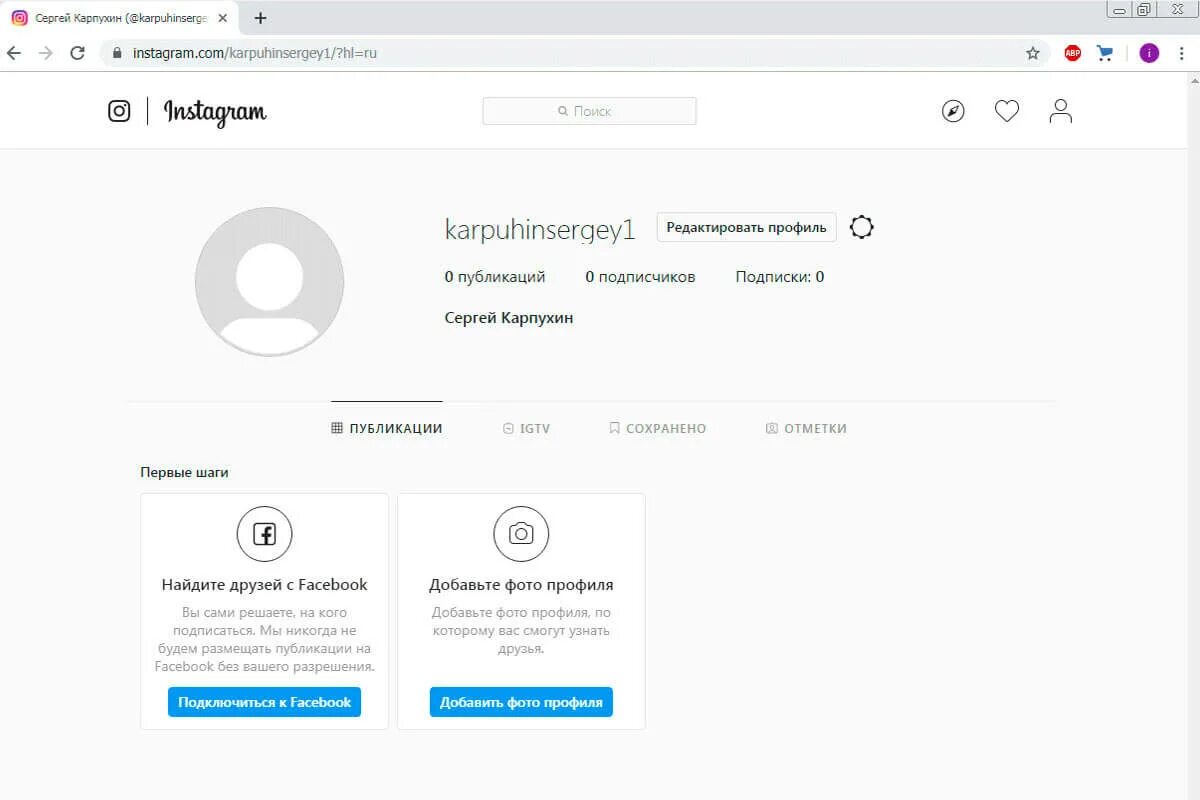This screenshot has height=800, width=1200.
Task: Click the browser forward arrow
Action: pos(45,53)
